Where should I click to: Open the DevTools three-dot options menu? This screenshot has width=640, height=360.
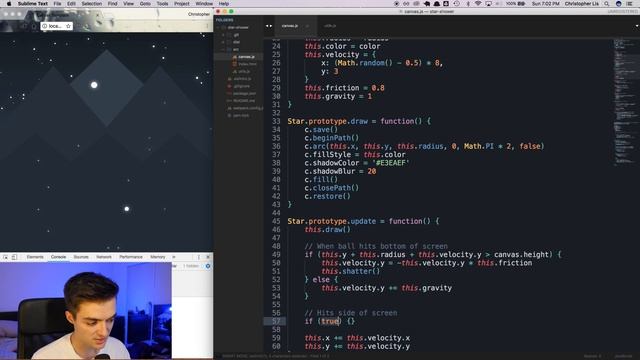[199, 257]
